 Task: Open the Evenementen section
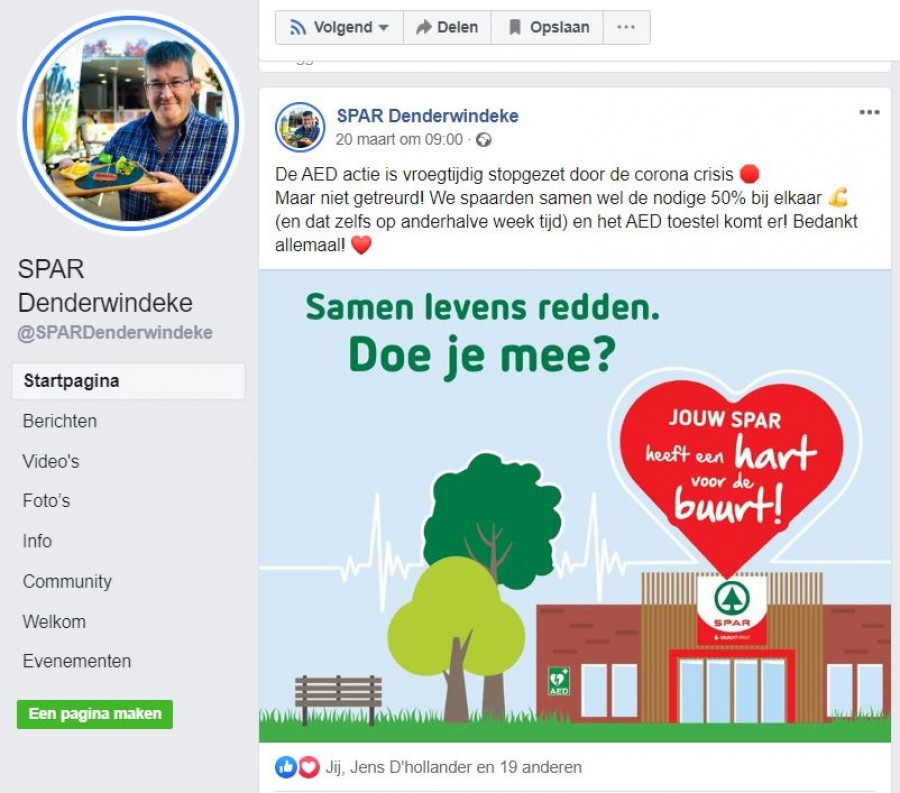click(x=77, y=661)
